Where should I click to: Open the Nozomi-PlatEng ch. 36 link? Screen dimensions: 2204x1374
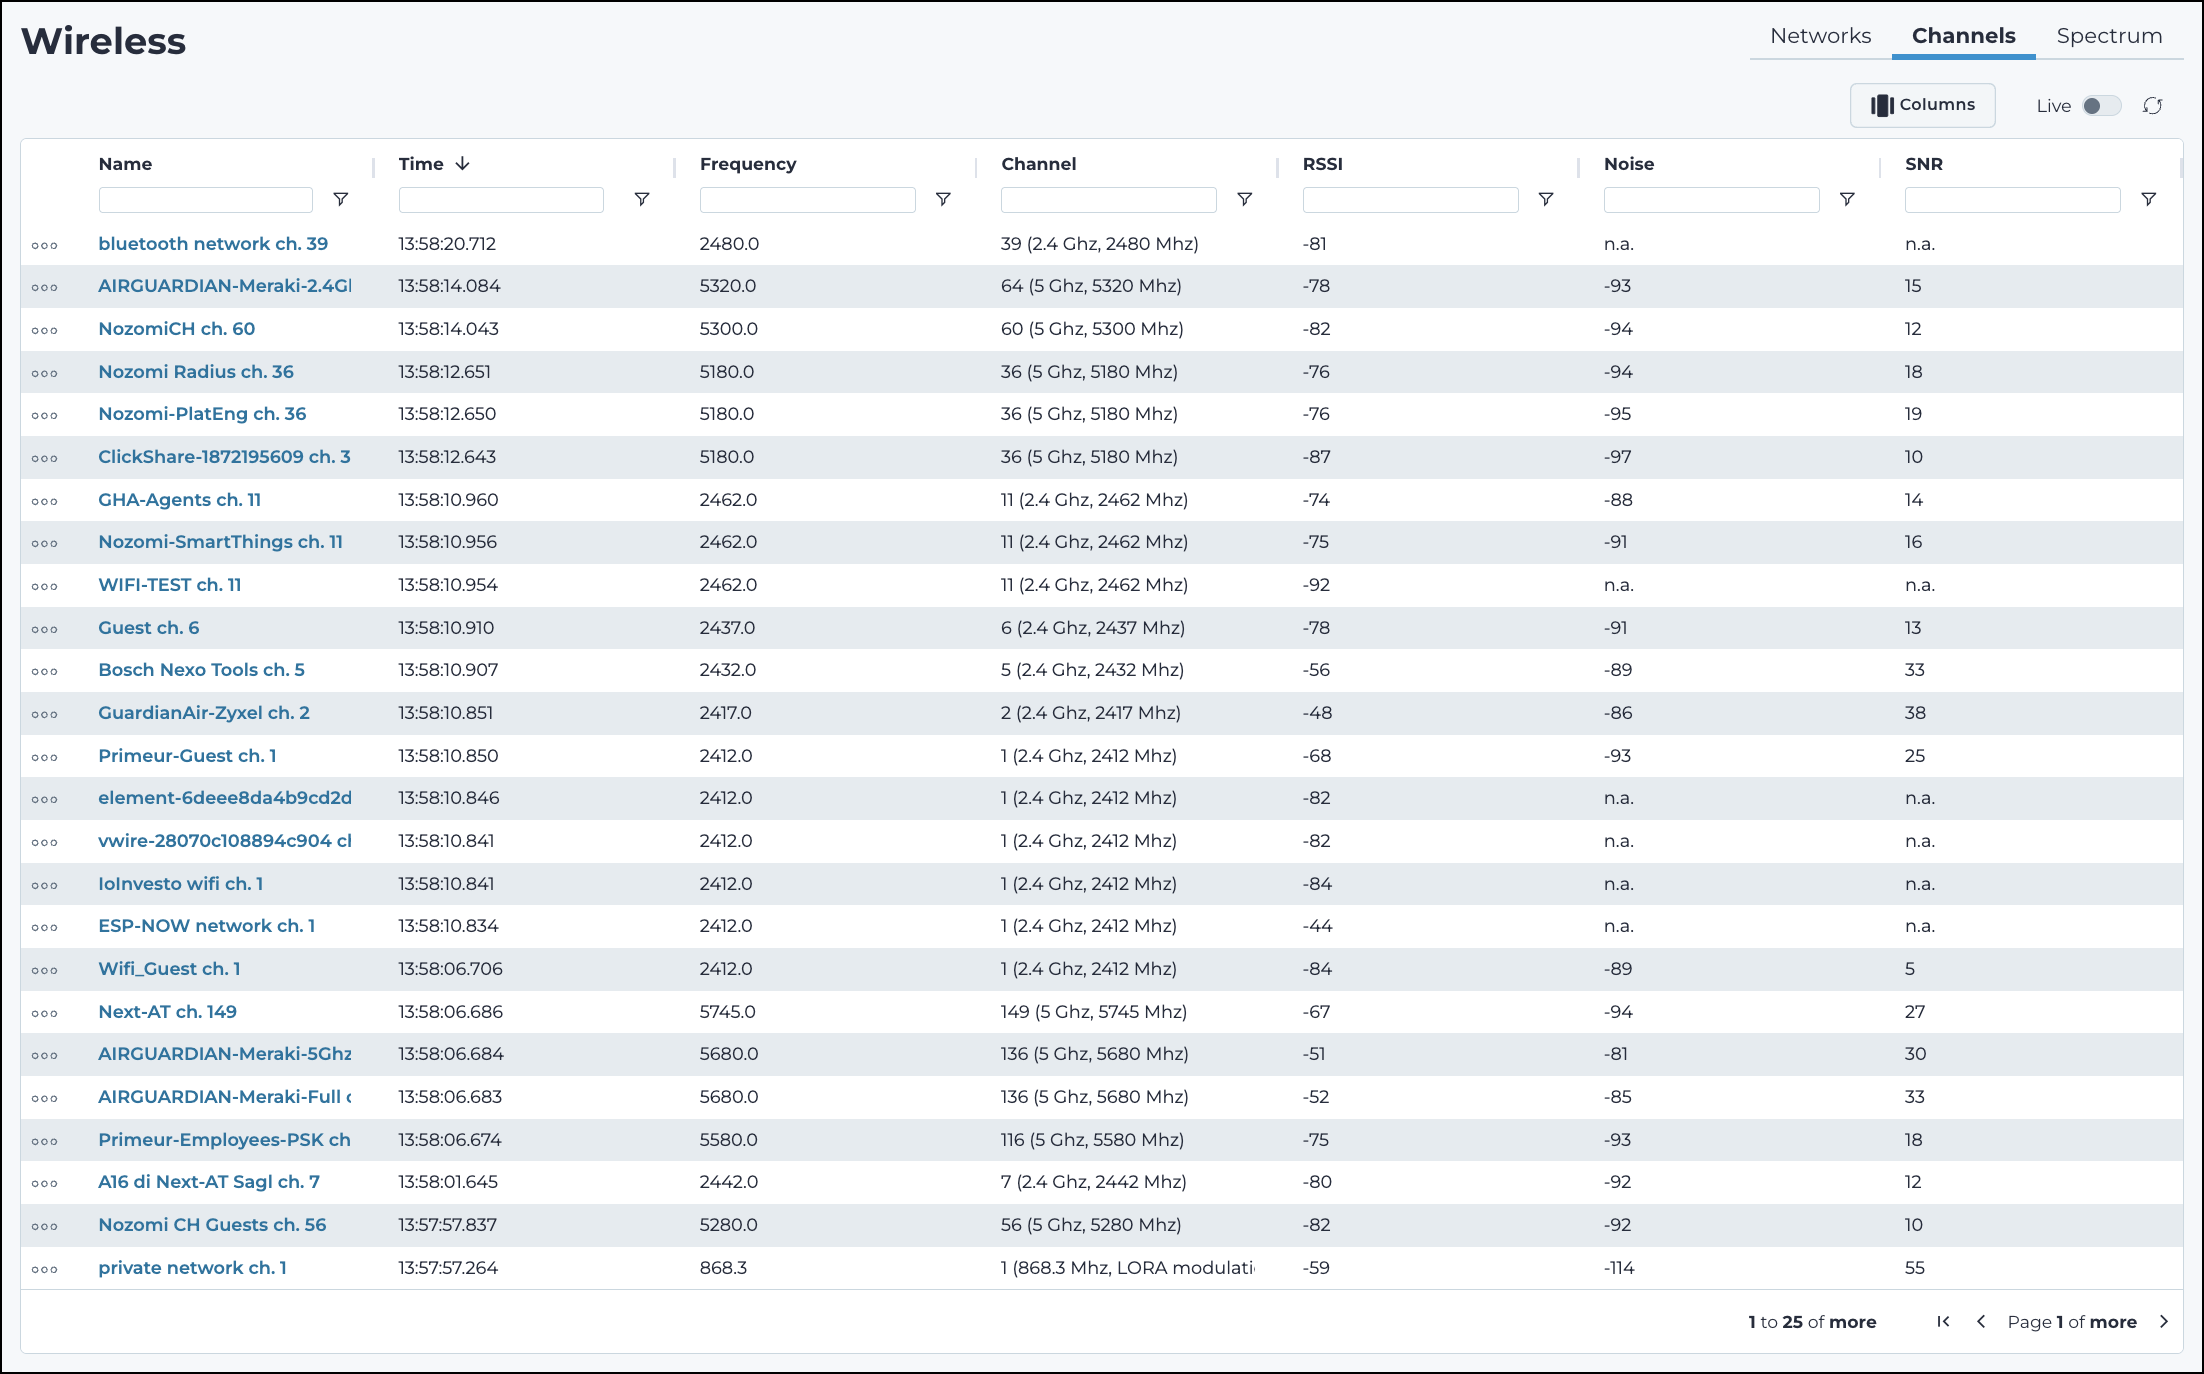pos(202,414)
